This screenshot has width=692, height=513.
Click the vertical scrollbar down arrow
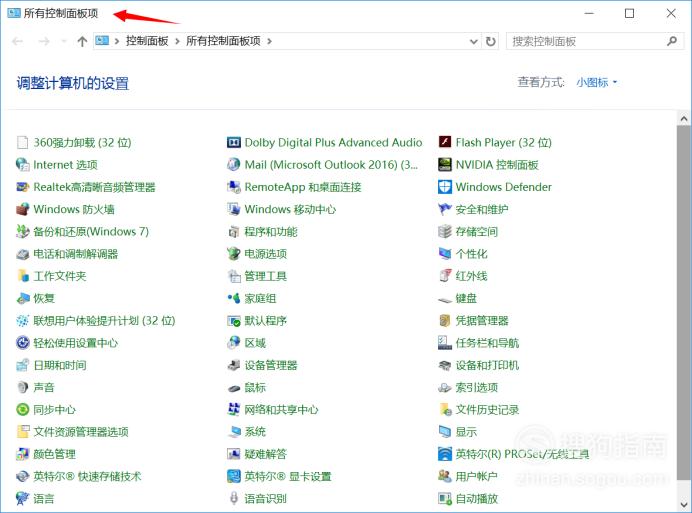(684, 504)
